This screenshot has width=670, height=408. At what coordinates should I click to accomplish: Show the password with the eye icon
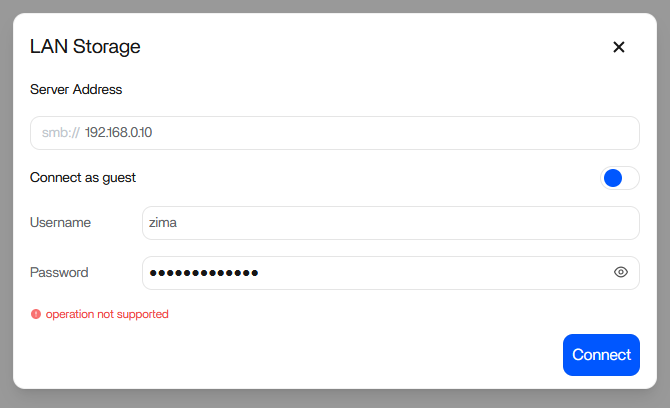(621, 272)
